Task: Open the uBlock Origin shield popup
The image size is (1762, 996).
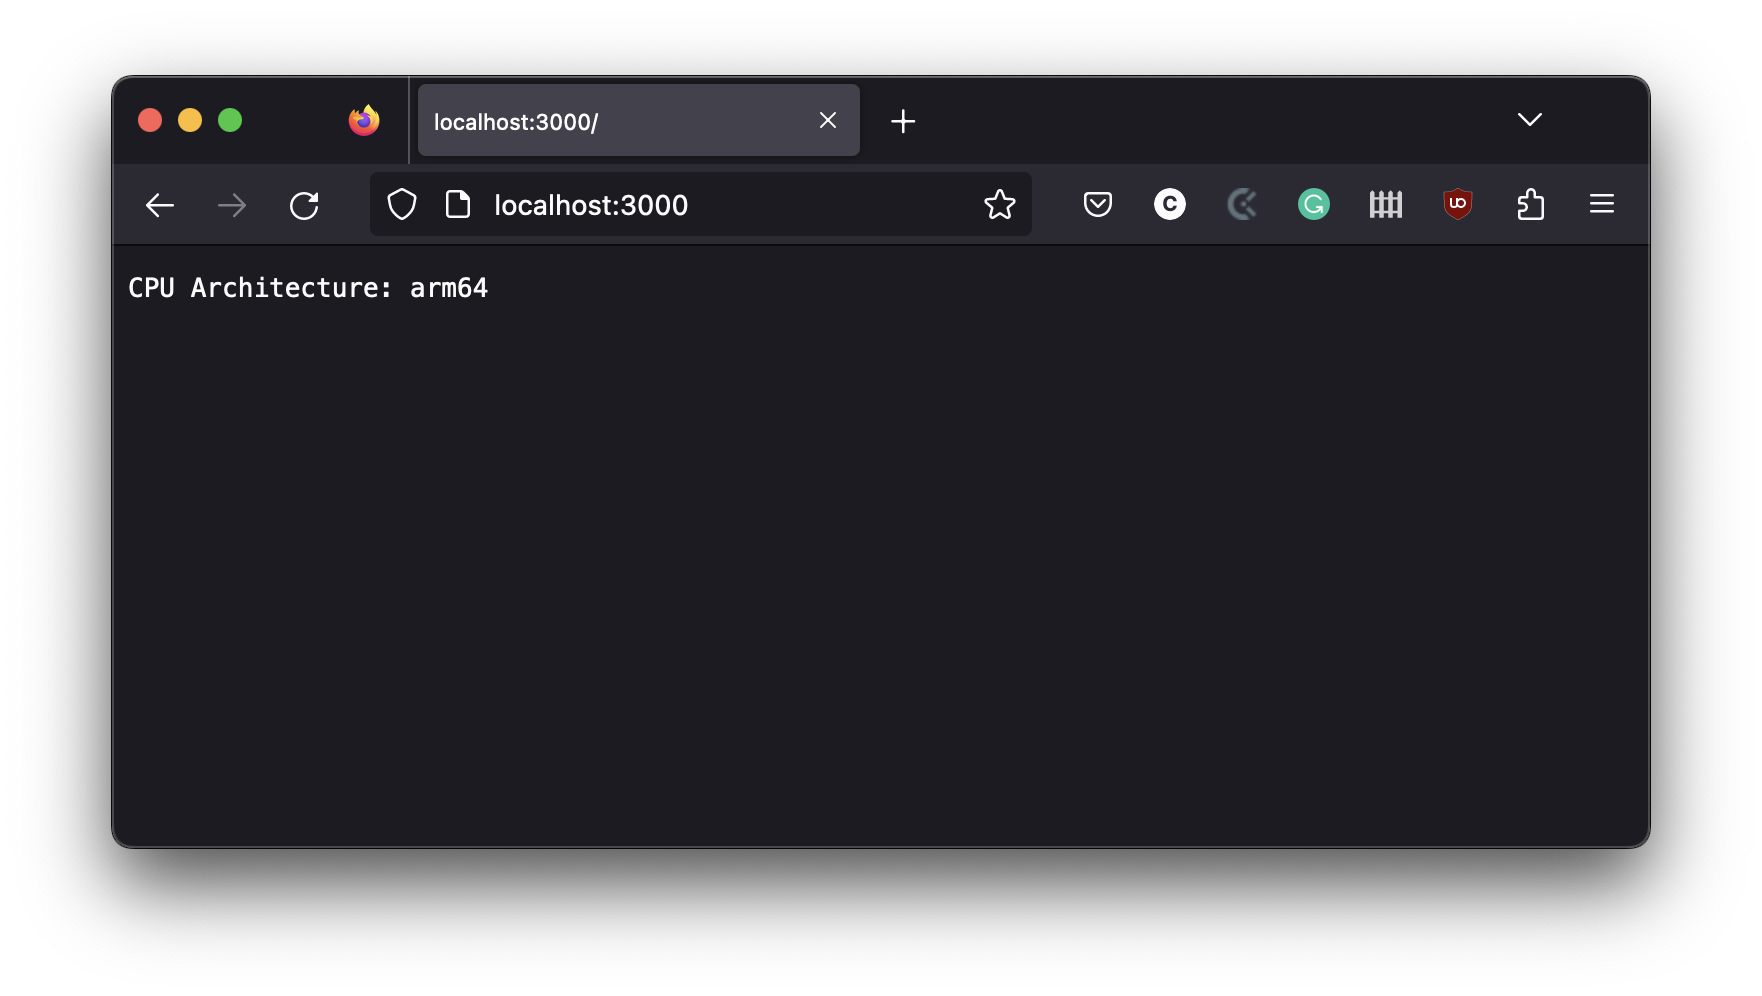Action: [1458, 205]
